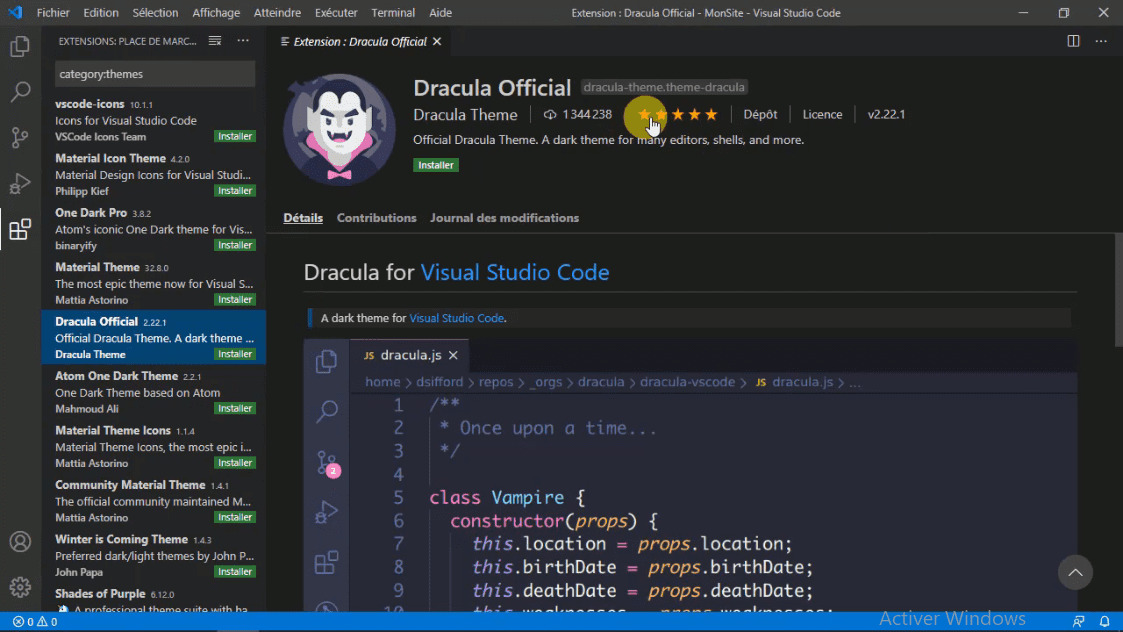Open the Exécuter menu
This screenshot has height=632, width=1123.
pyautogui.click(x=336, y=13)
